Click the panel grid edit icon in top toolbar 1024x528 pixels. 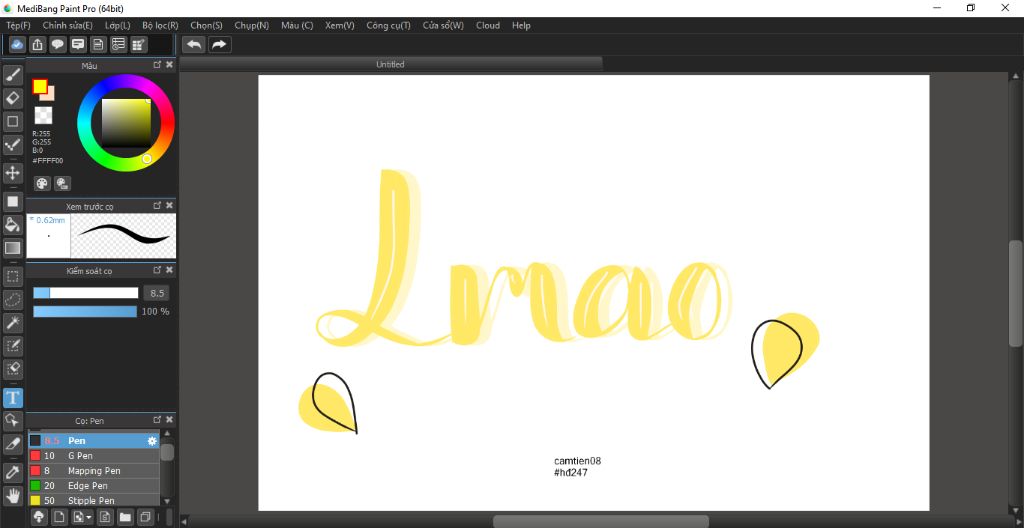[x=138, y=44]
